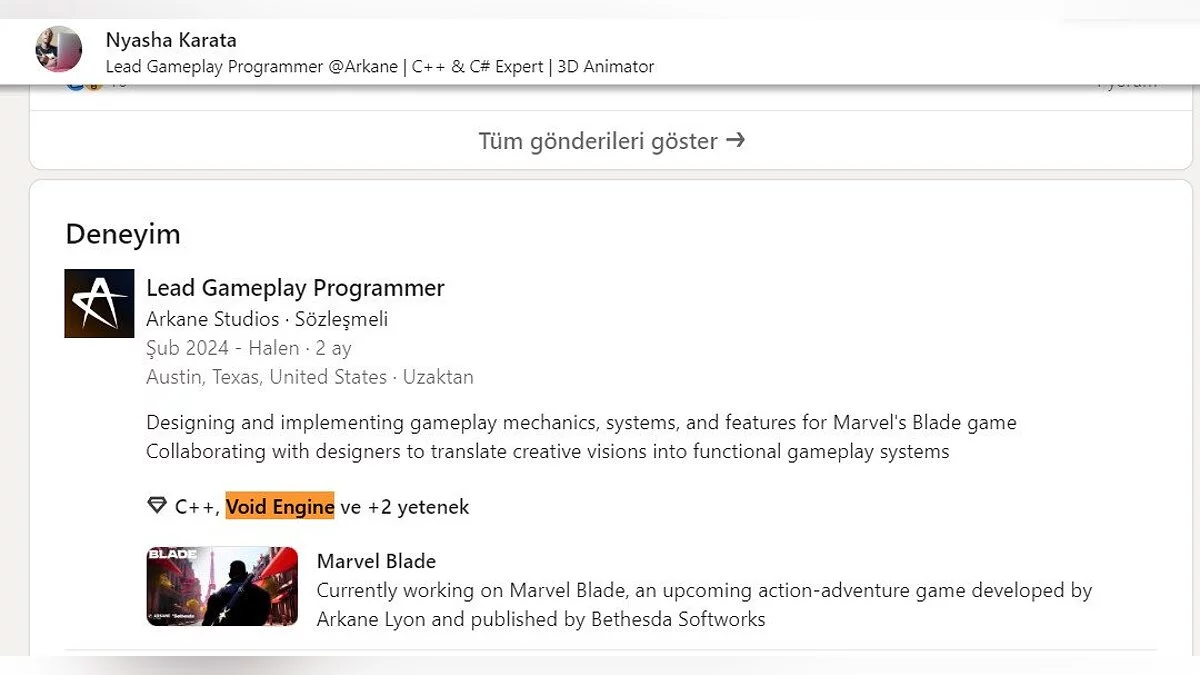Click the Designing and implementing gameplay description line

click(581, 422)
